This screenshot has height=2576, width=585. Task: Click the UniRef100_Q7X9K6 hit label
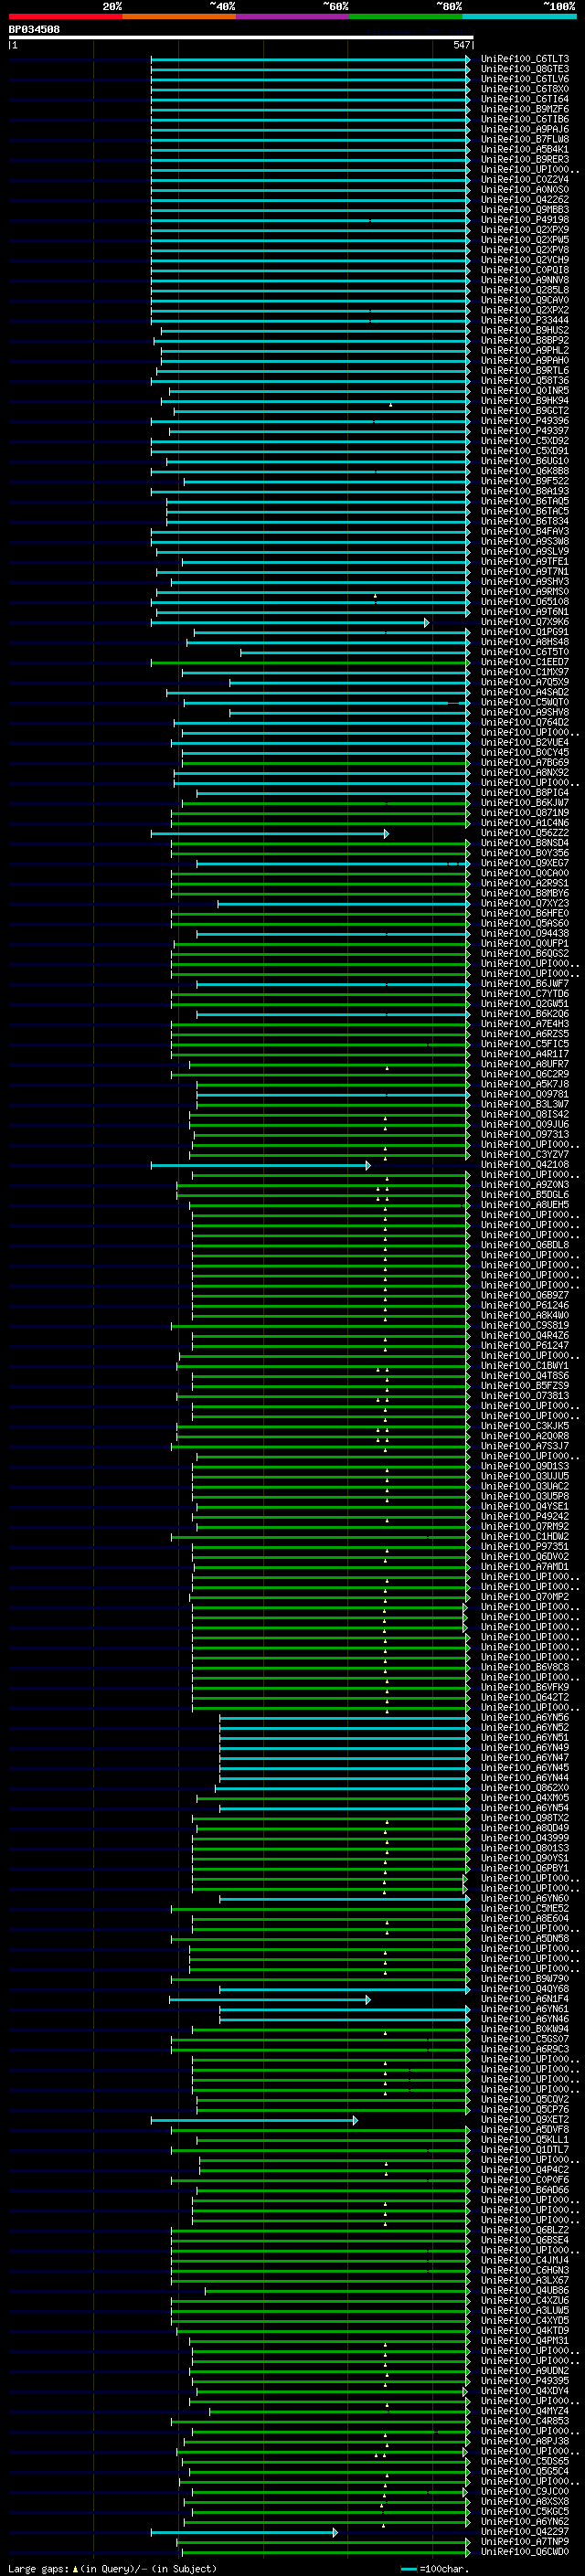coord(525,622)
